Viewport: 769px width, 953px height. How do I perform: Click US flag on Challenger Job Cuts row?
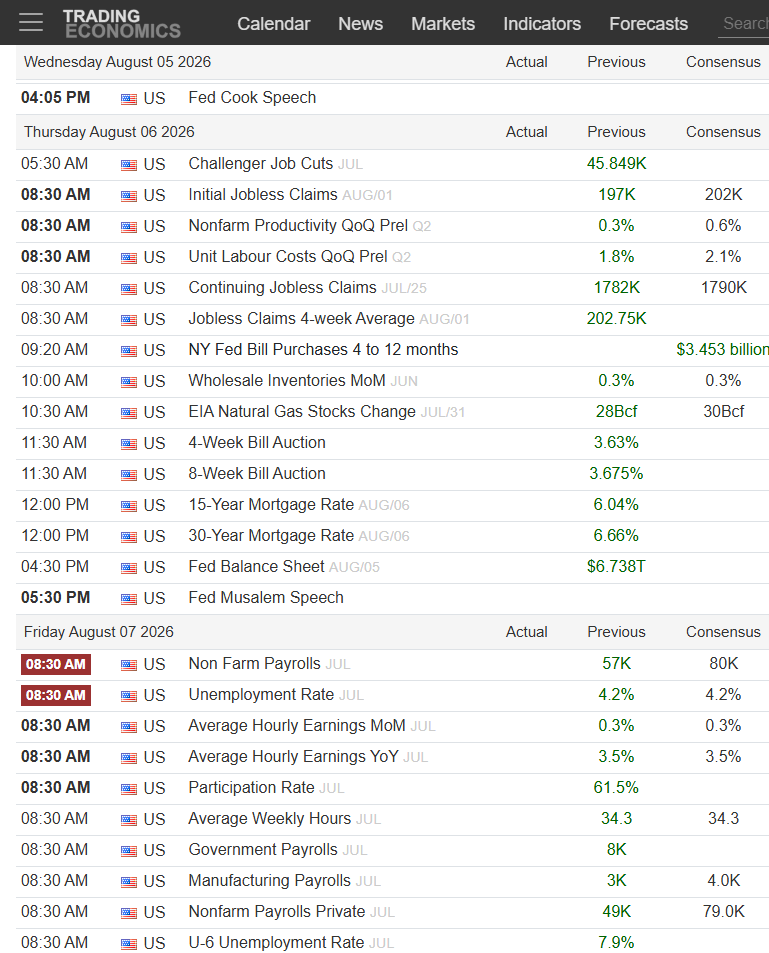coord(129,165)
